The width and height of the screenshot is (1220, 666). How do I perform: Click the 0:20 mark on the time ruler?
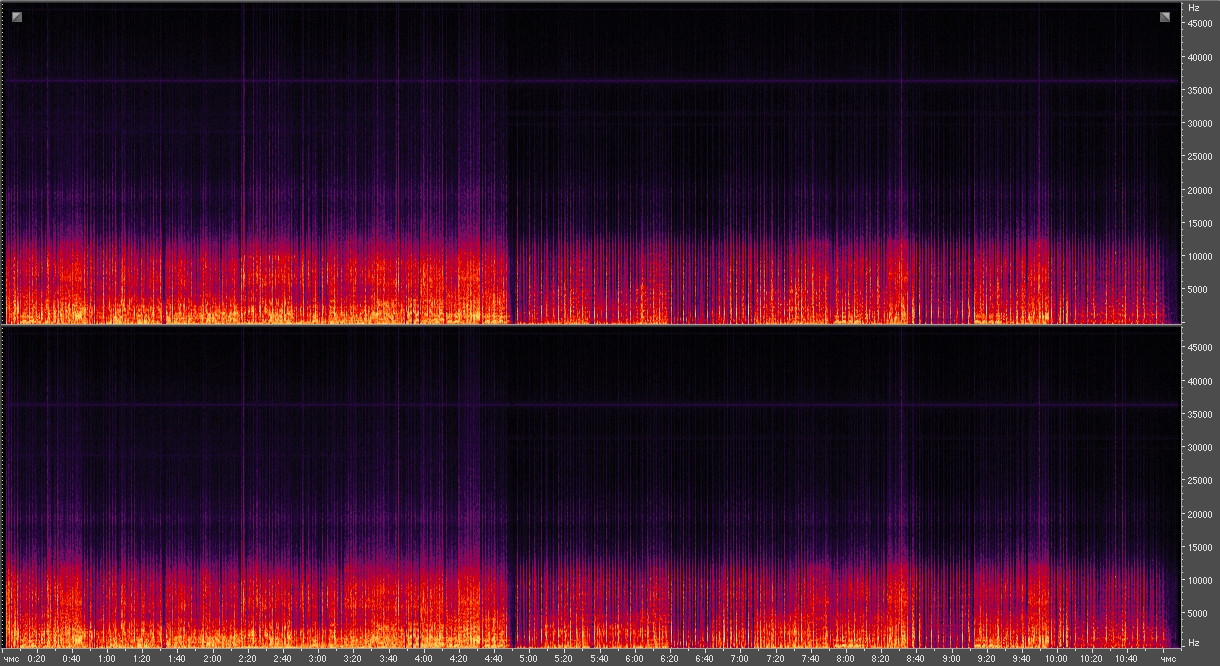pos(36,659)
